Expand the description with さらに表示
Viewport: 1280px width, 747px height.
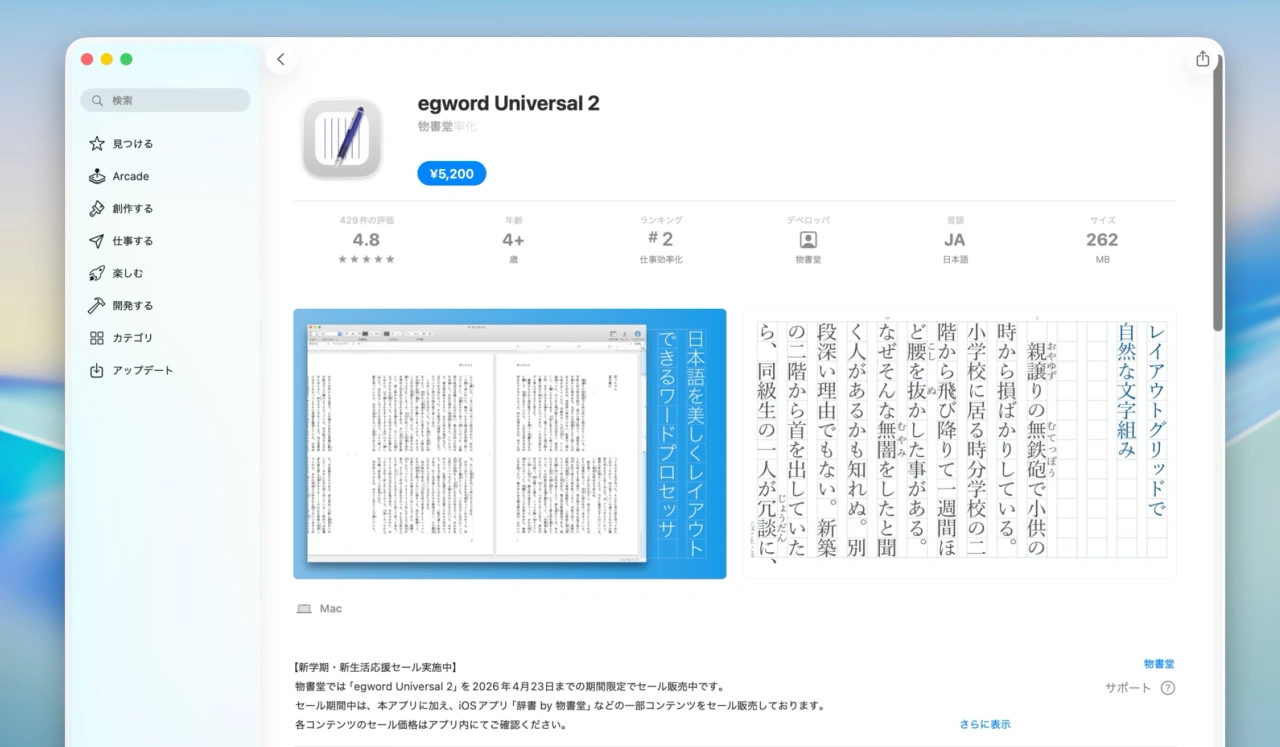coord(984,724)
